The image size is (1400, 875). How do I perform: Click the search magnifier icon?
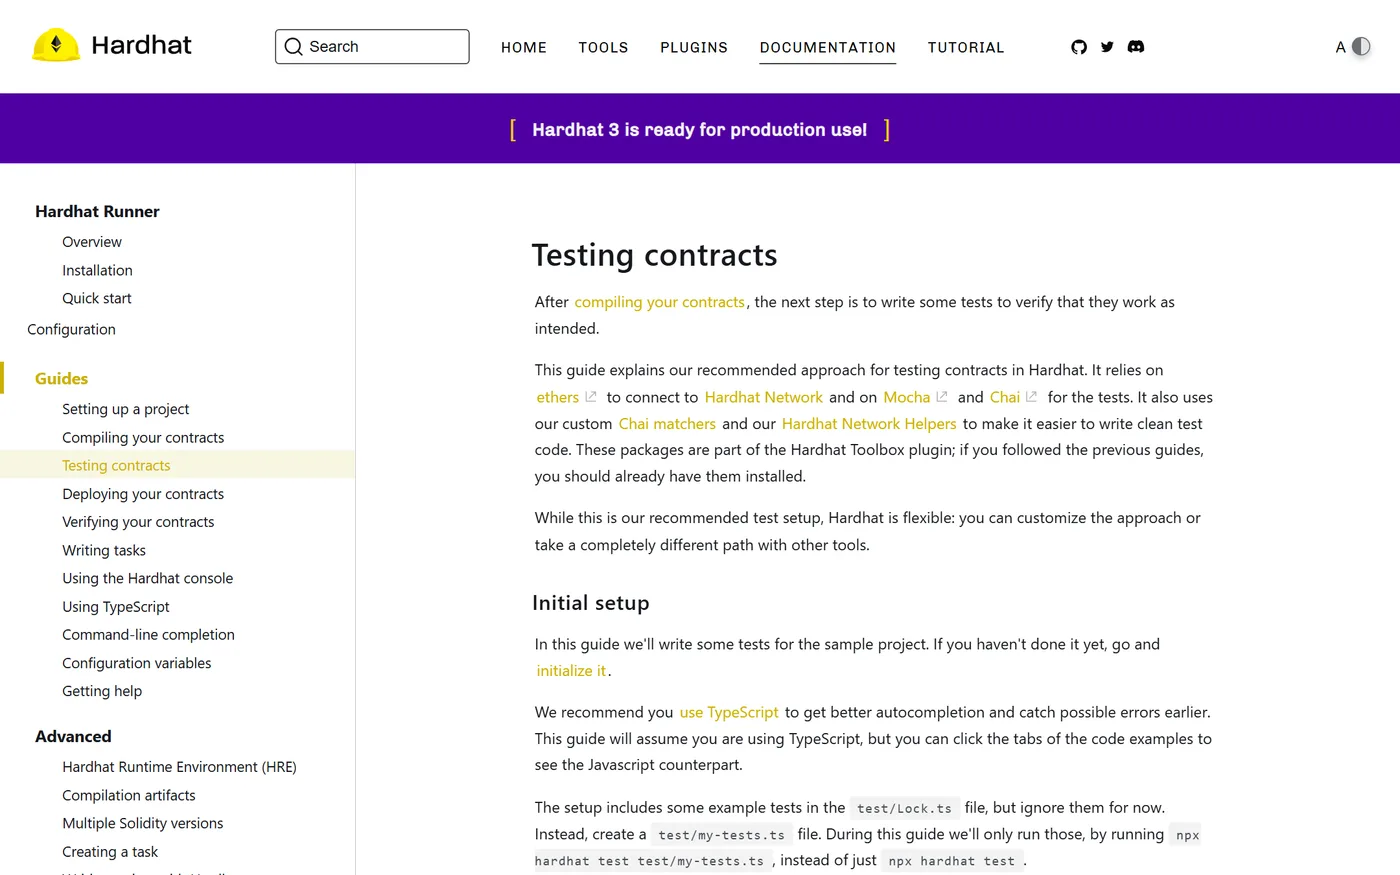click(x=293, y=47)
